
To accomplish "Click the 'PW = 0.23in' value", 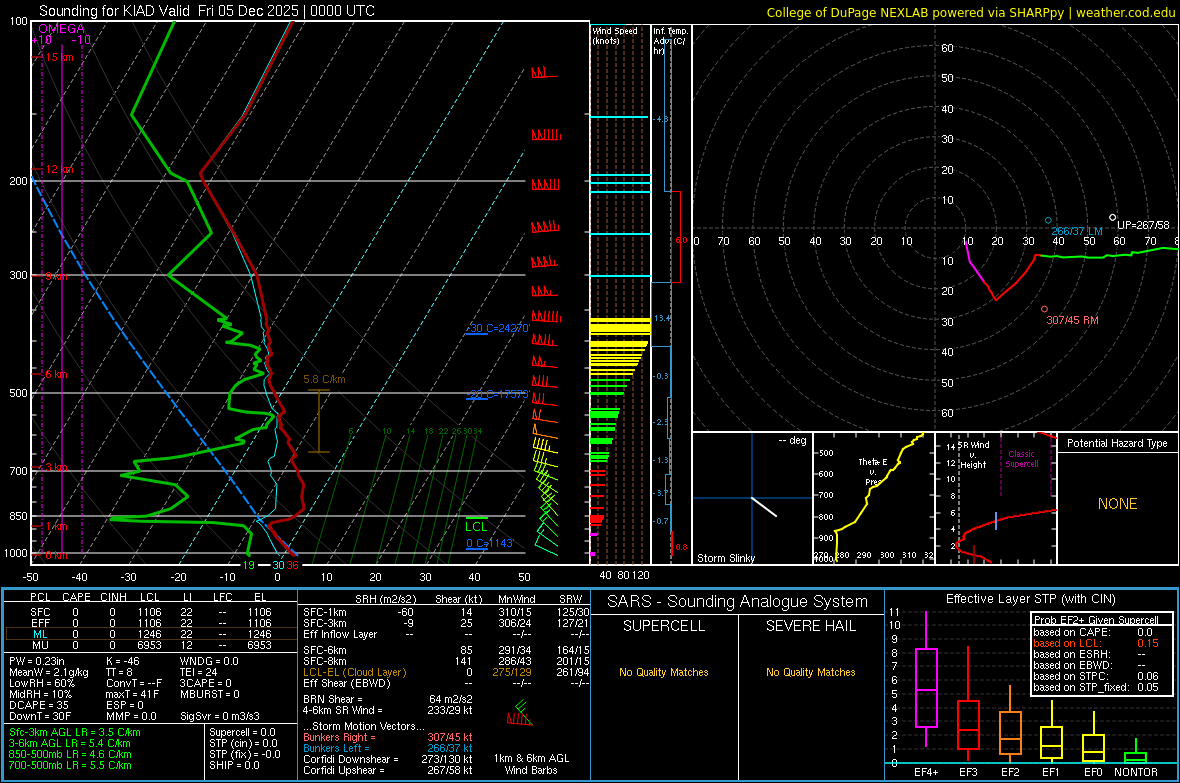I will pyautogui.click(x=38, y=661).
